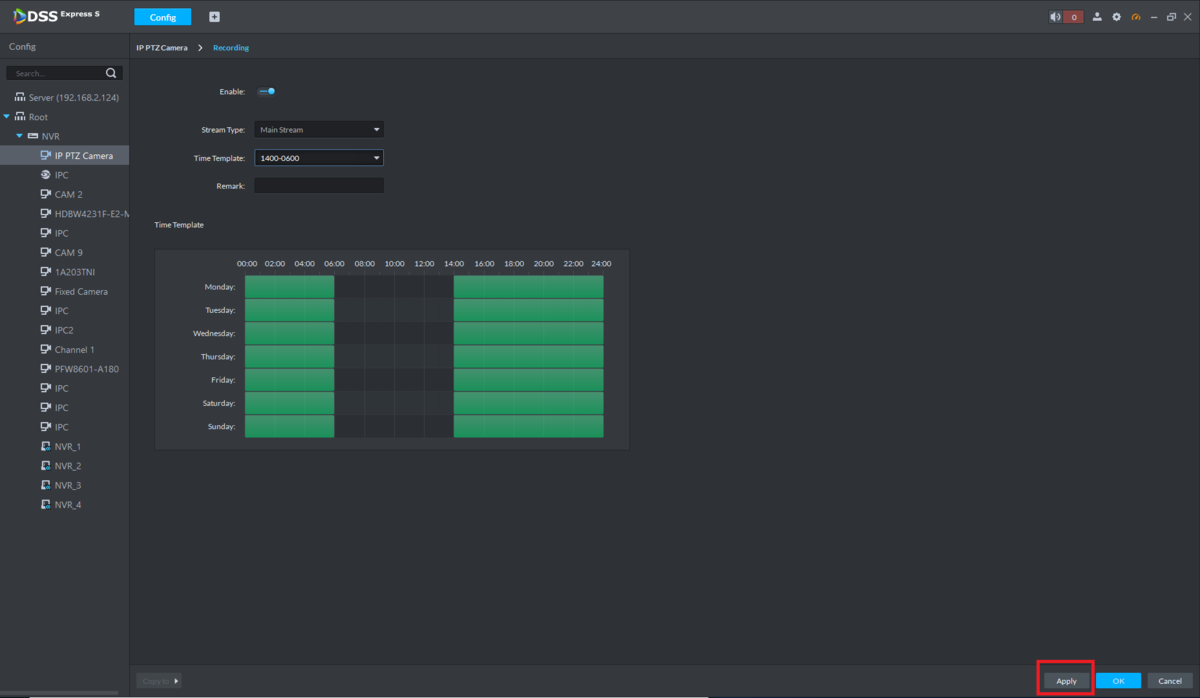Expand the Copy to arrow
1200x698 pixels.
click(x=177, y=681)
